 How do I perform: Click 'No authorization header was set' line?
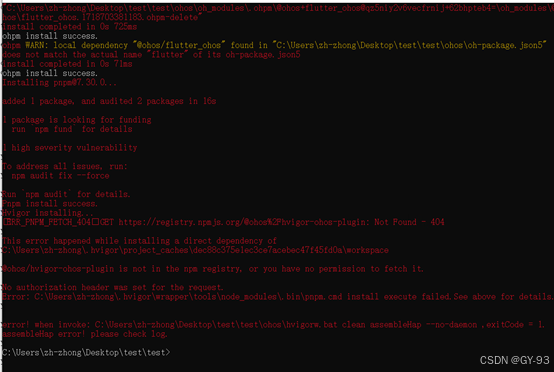tap(113, 287)
